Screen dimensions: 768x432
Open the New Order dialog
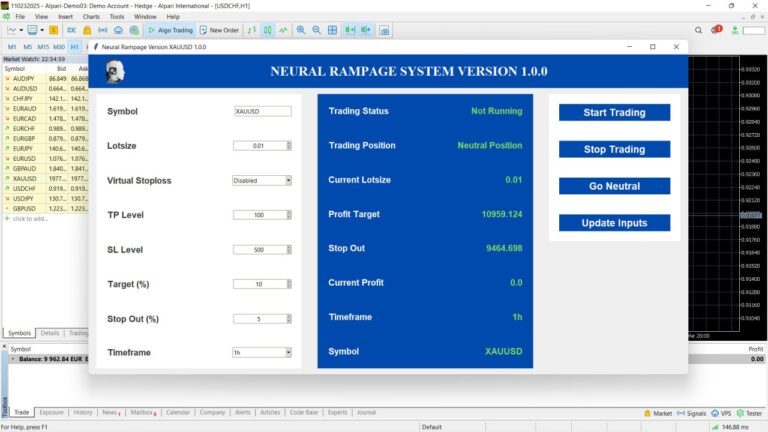point(219,30)
